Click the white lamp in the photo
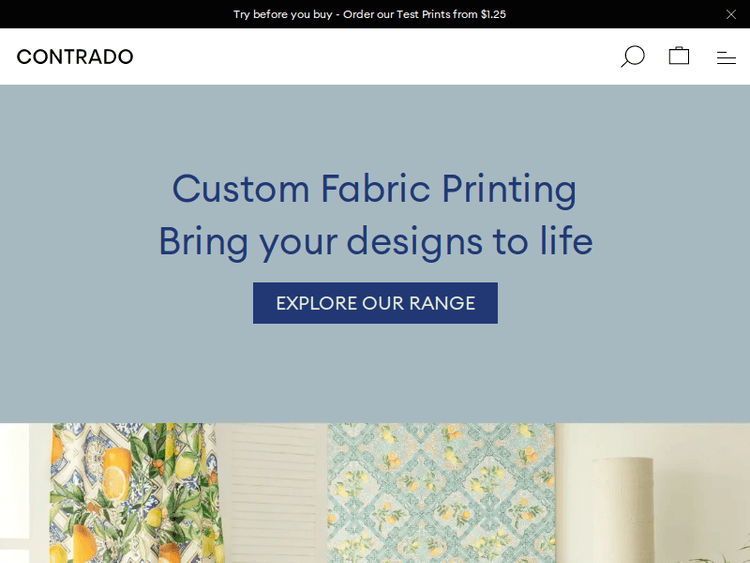 tap(623, 510)
